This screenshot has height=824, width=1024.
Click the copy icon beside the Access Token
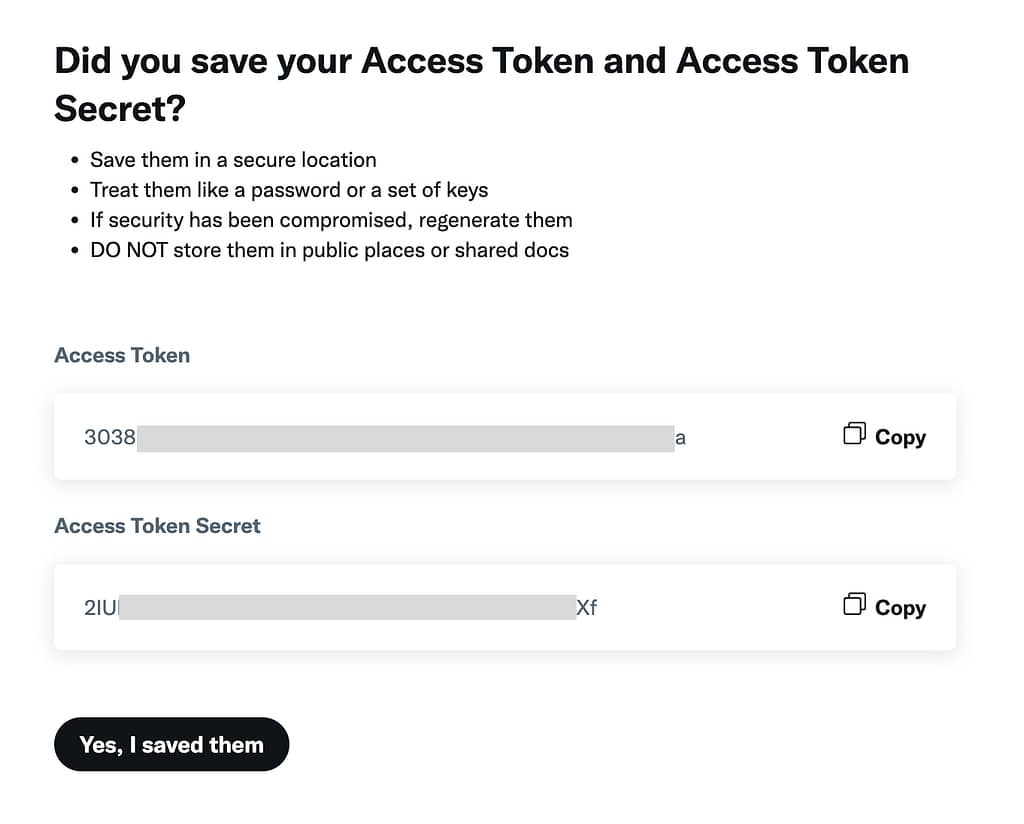pos(854,434)
